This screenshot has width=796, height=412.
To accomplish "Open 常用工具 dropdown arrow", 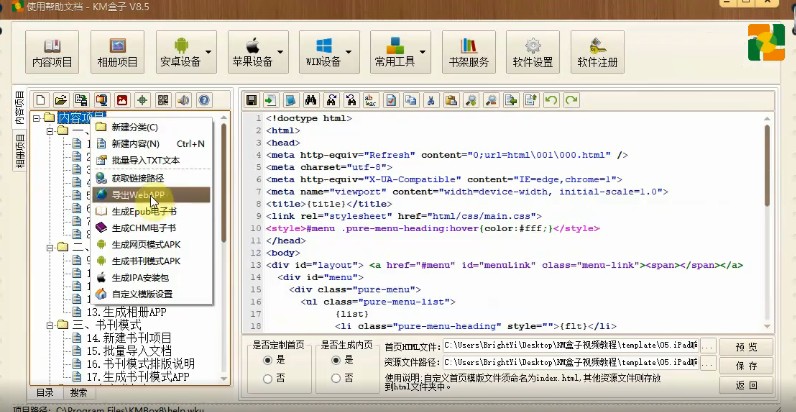I will pyautogui.click(x=422, y=52).
